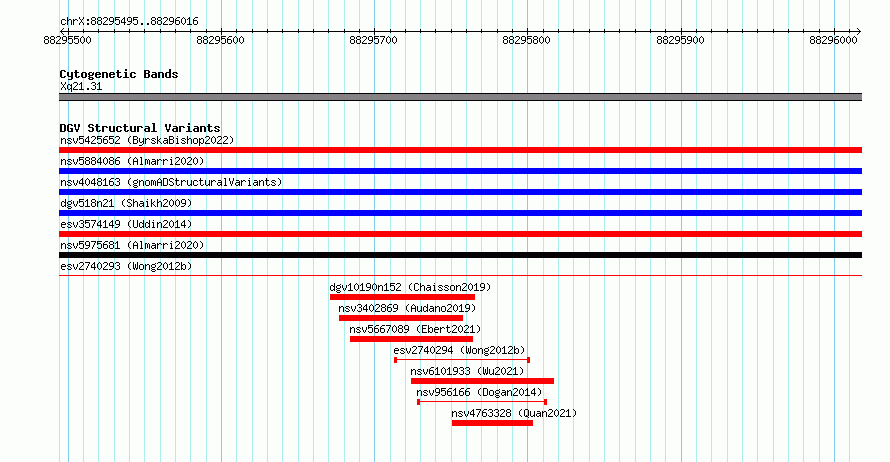Click ruler position 88295900

tap(680, 40)
